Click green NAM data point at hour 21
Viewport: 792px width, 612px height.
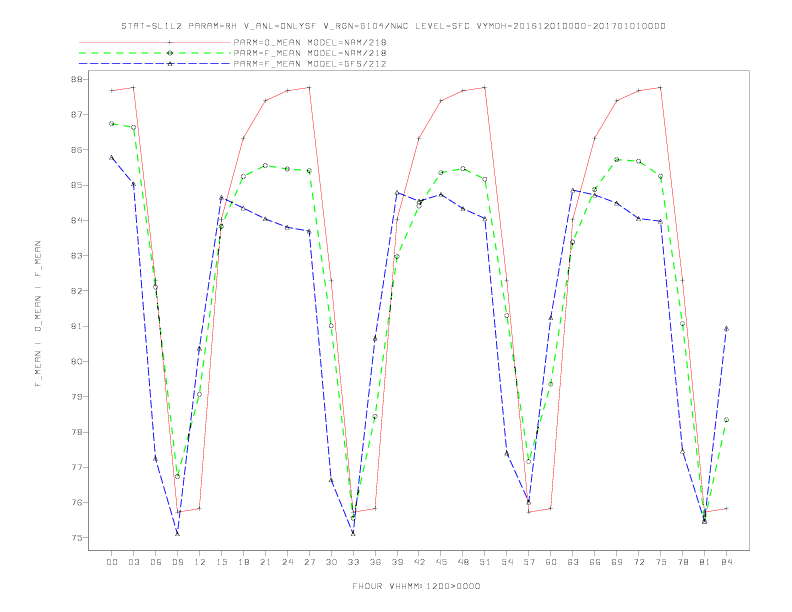(x=265, y=165)
